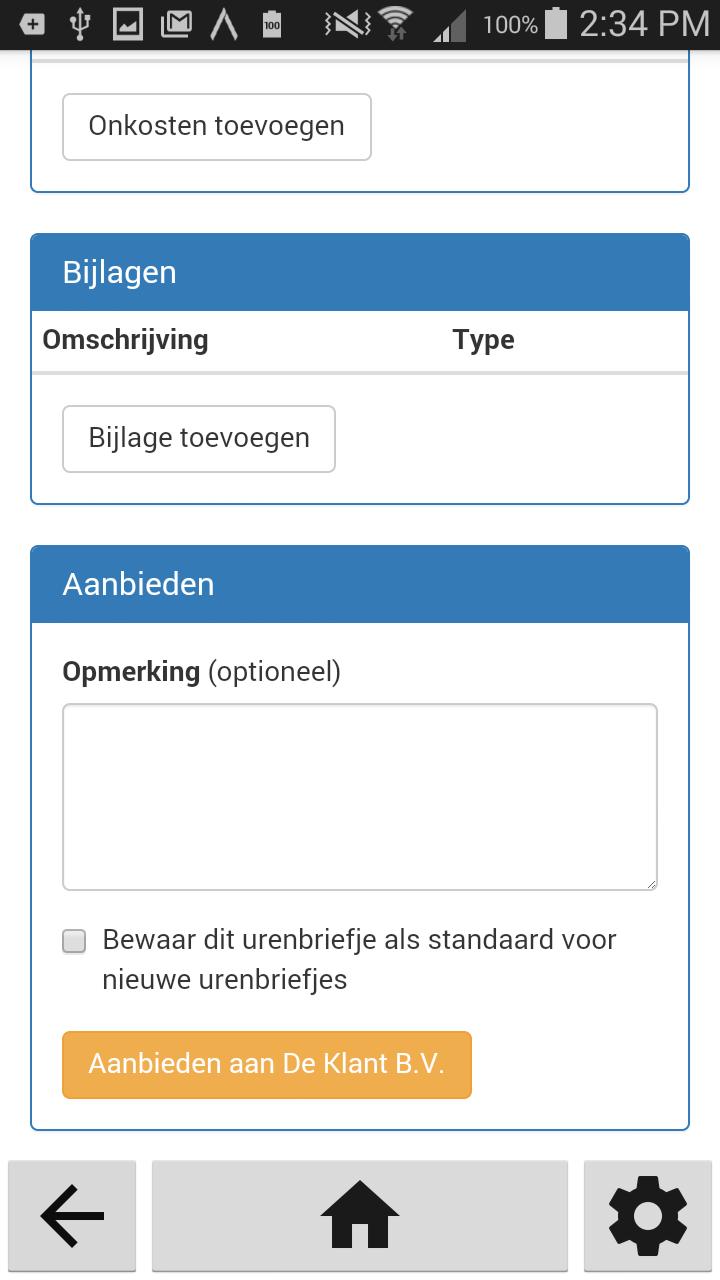Tap the back arrow in bottom bar
This screenshot has height=1280, width=720.
tap(71, 1215)
